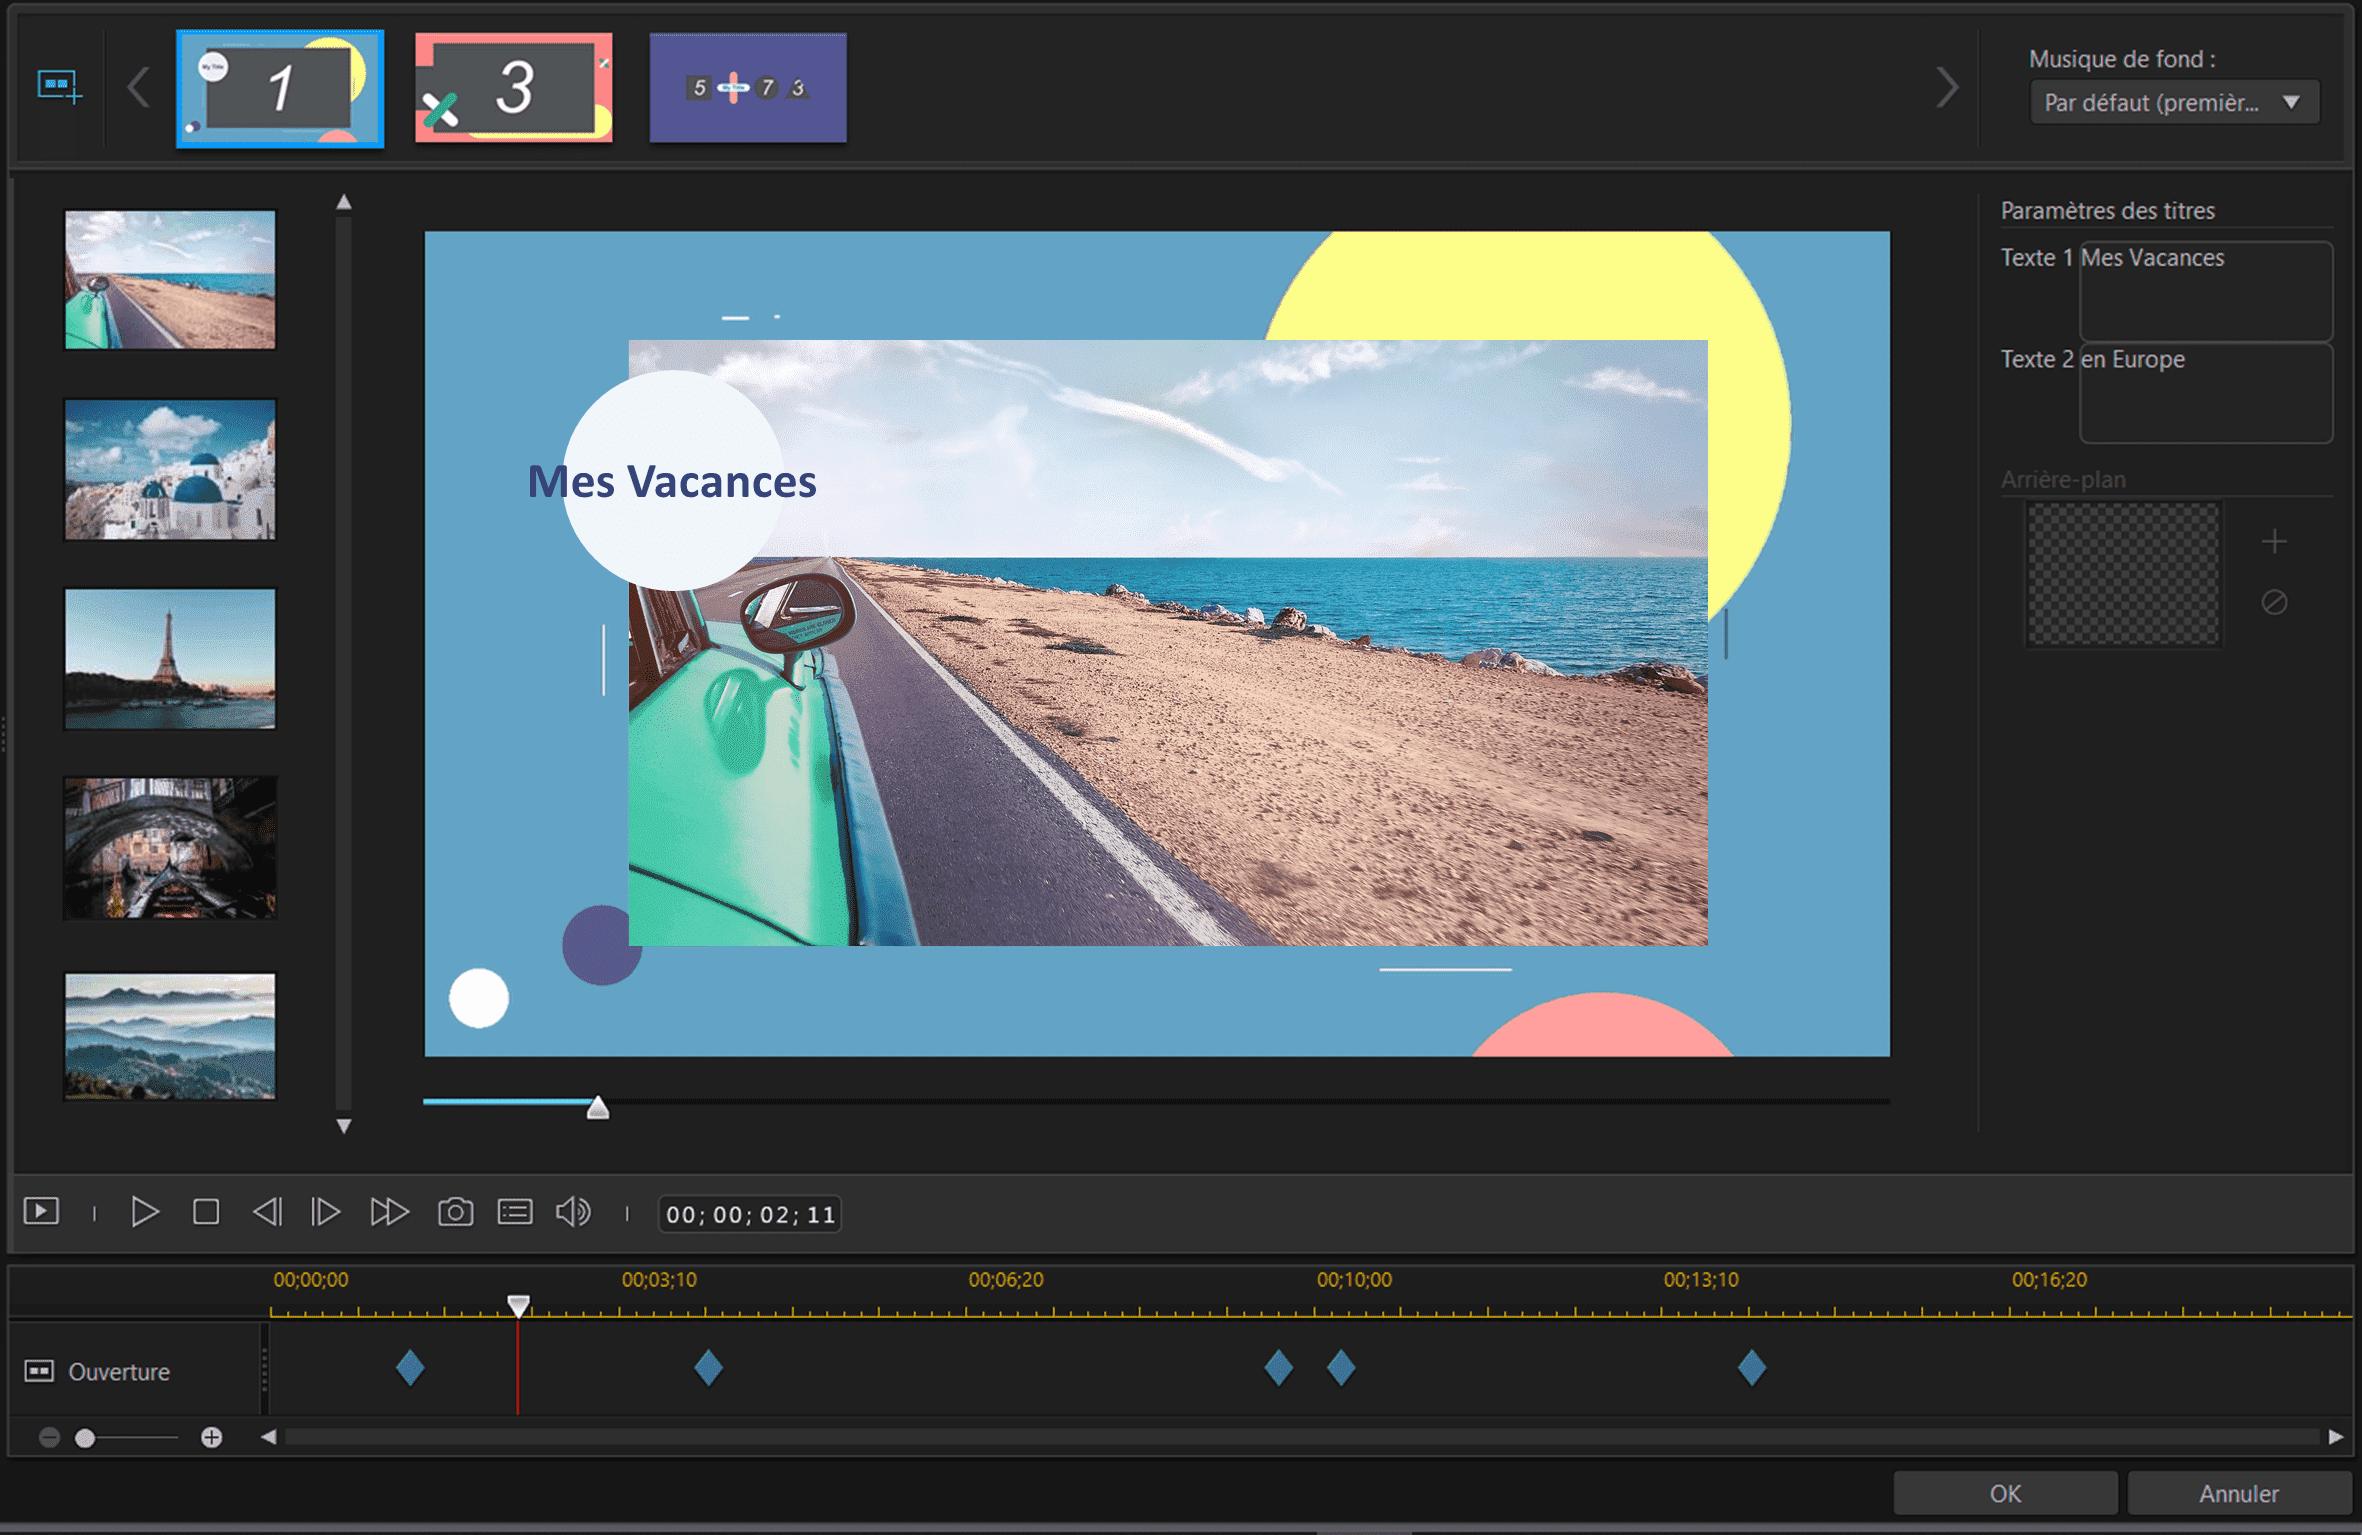Open the Musique de fond dropdown
Screen dimensions: 2362x1535
[2175, 101]
